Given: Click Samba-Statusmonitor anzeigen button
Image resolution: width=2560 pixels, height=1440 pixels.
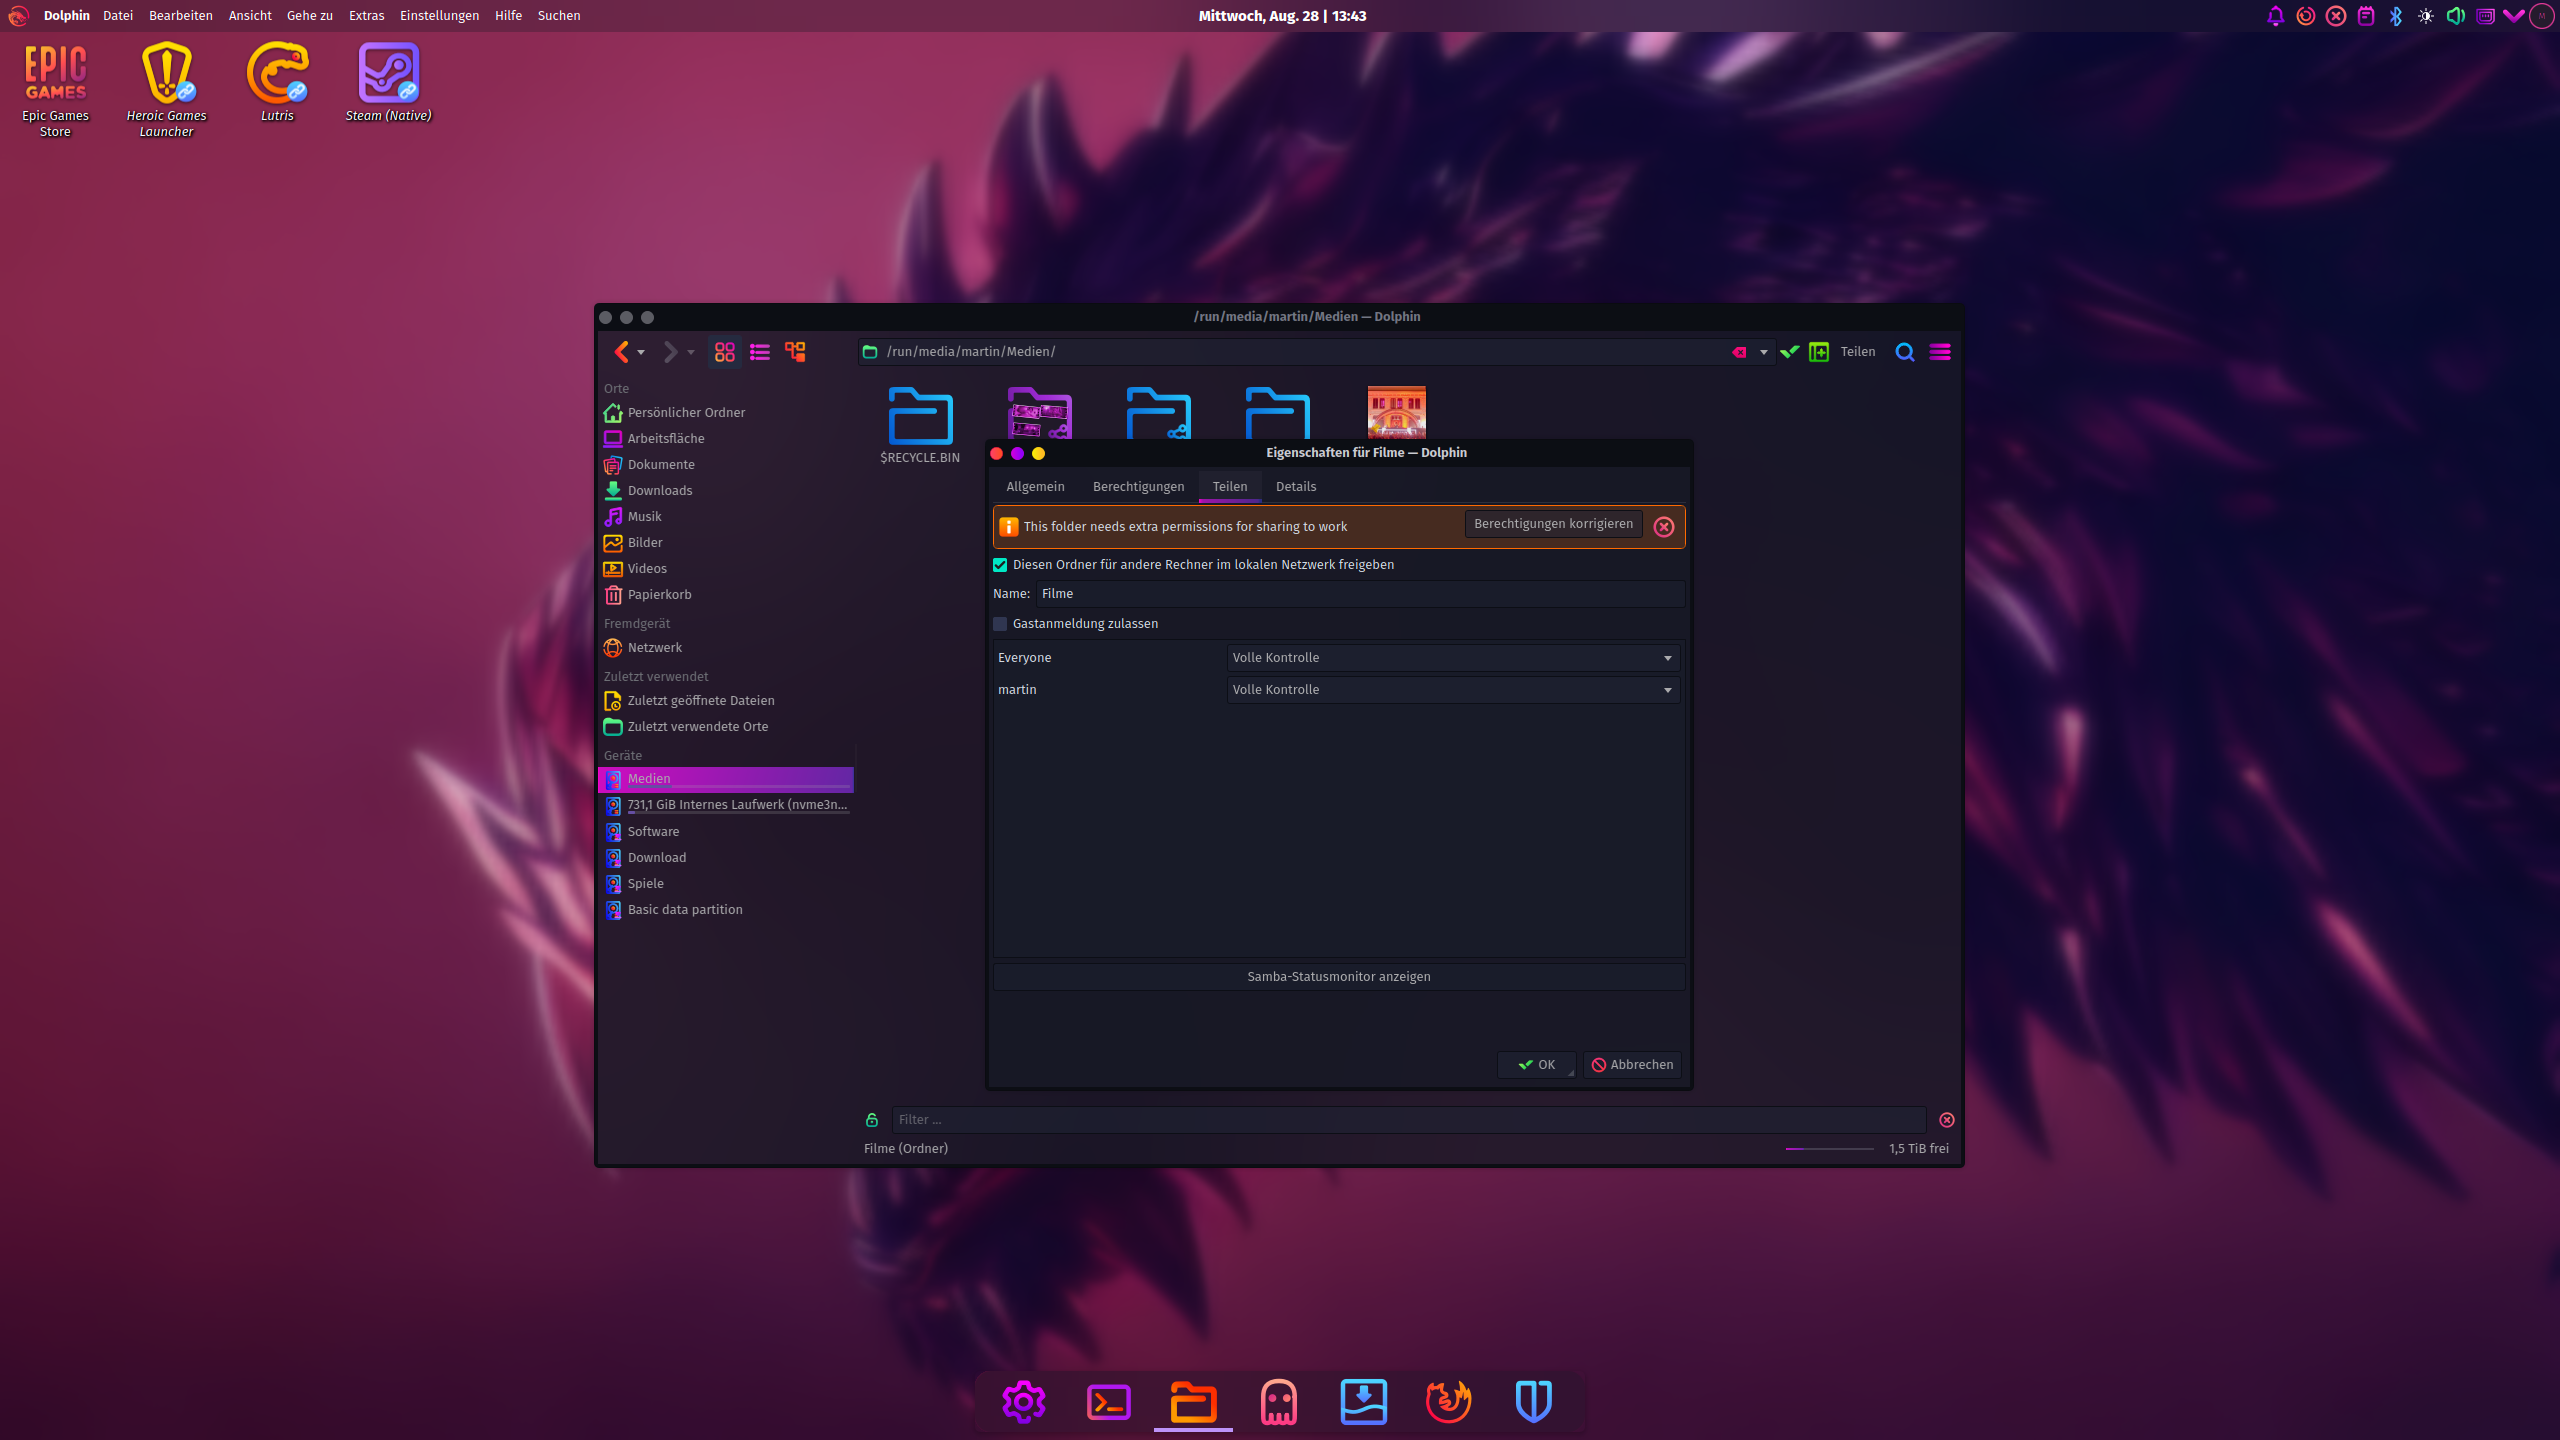Looking at the screenshot, I should point(1338,977).
